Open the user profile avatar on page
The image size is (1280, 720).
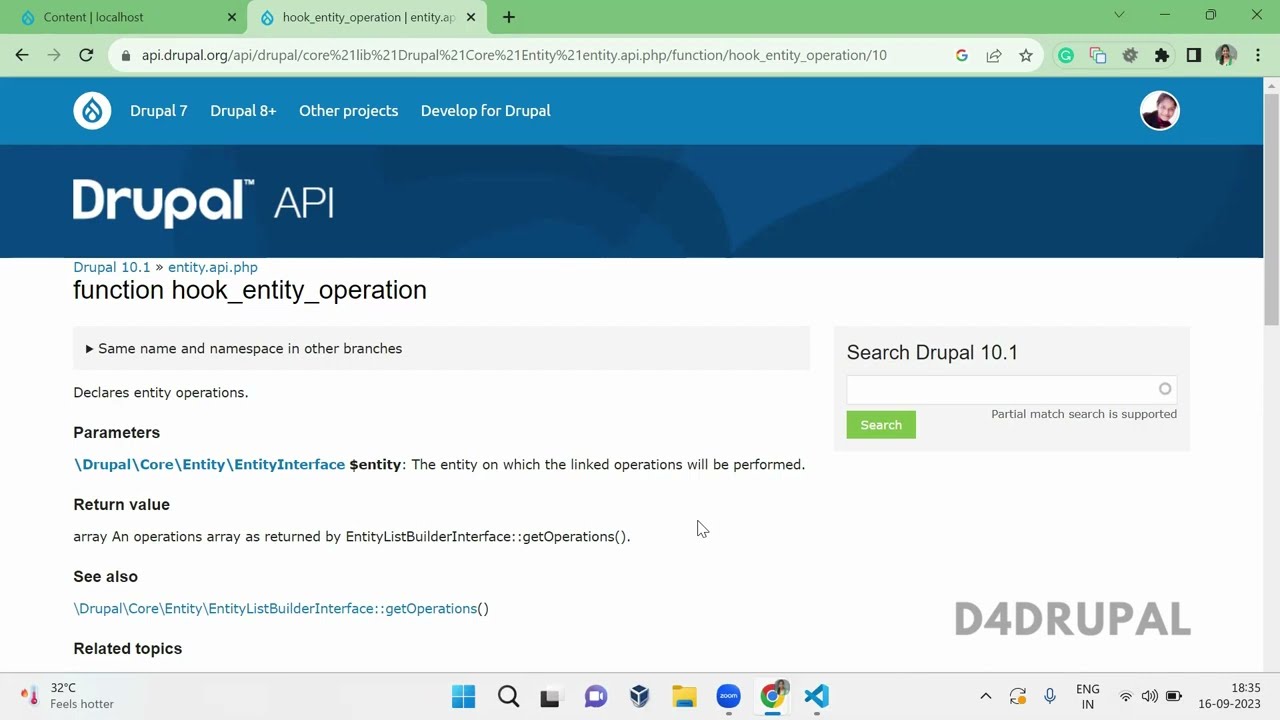tap(1160, 110)
